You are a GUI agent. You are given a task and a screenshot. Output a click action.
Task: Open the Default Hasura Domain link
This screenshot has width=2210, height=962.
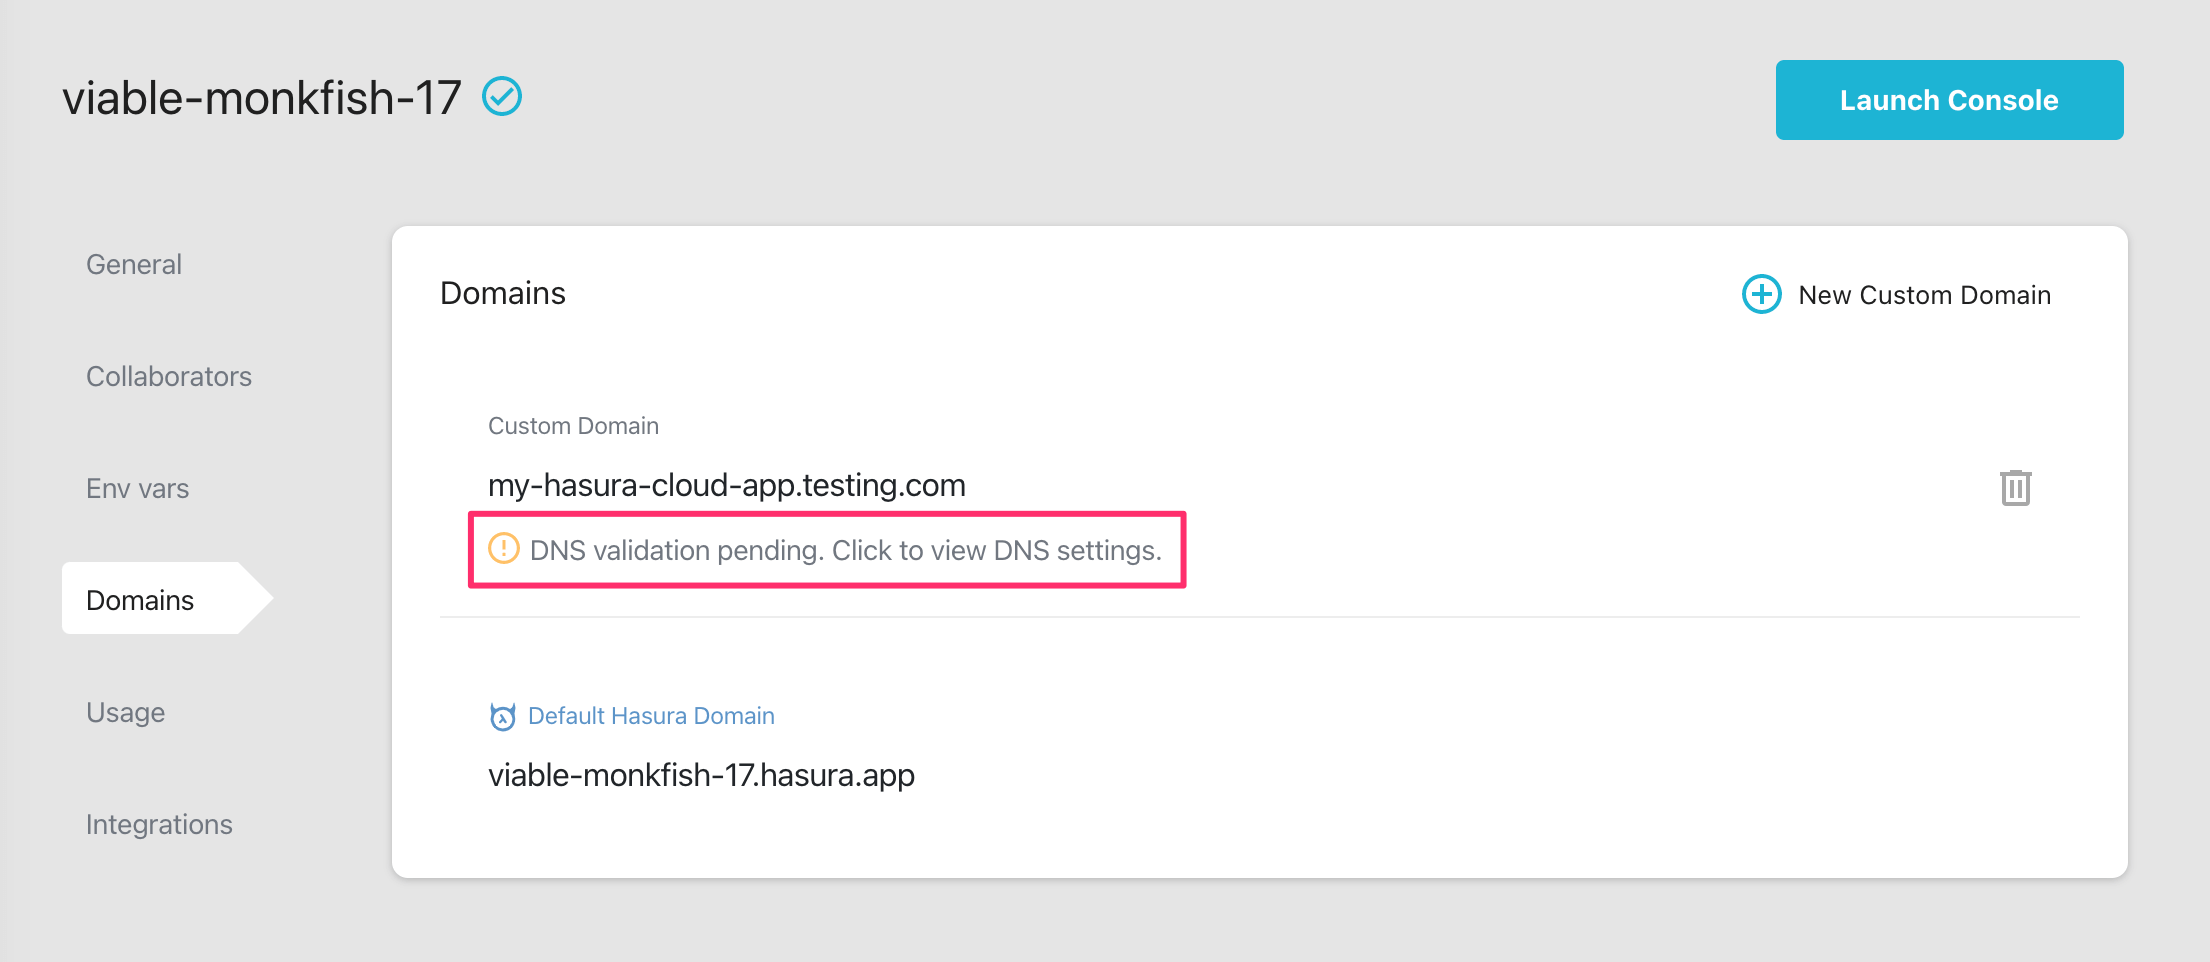pyautogui.click(x=650, y=716)
